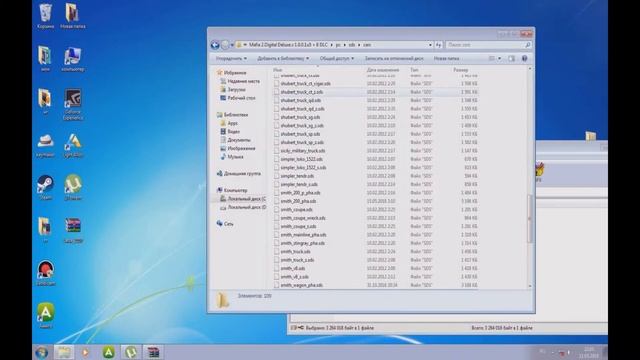Go back with the Explorer back arrow
Viewport: 640px width, 360px height.
(215, 45)
